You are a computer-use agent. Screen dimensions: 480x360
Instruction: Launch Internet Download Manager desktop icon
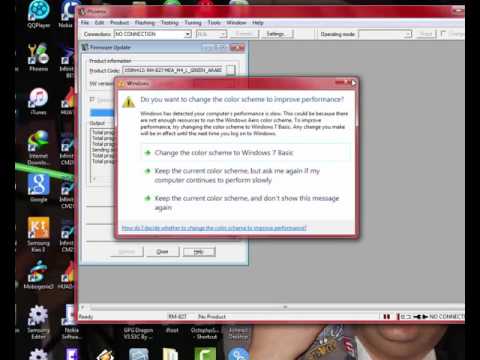pos(38,147)
